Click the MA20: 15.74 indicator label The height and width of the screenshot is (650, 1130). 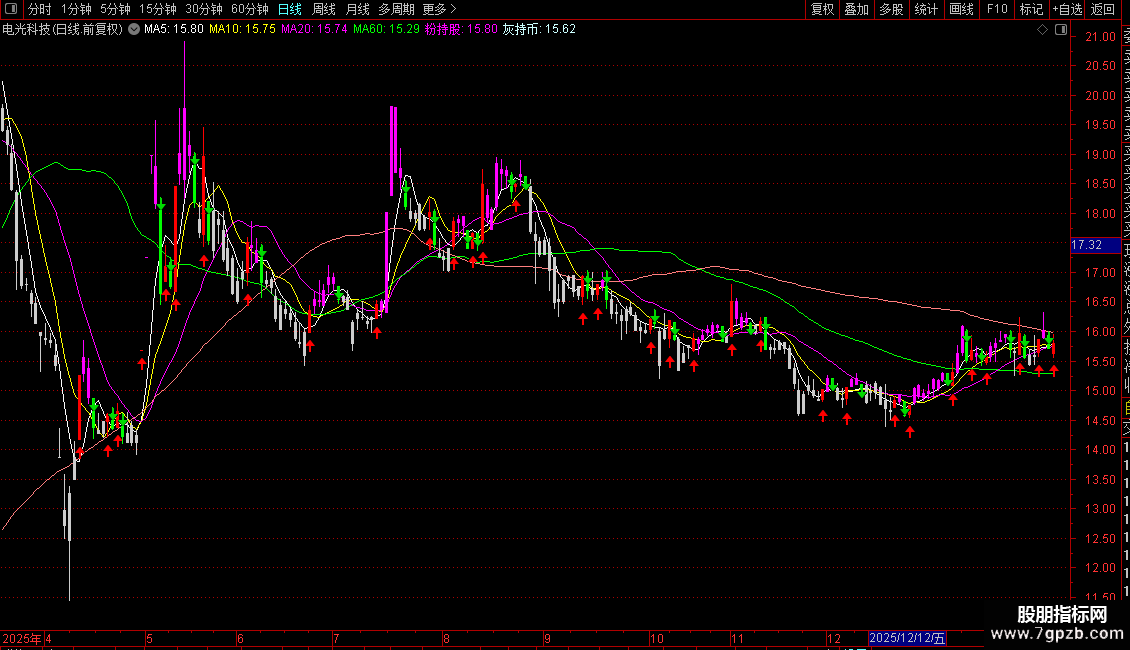(314, 30)
